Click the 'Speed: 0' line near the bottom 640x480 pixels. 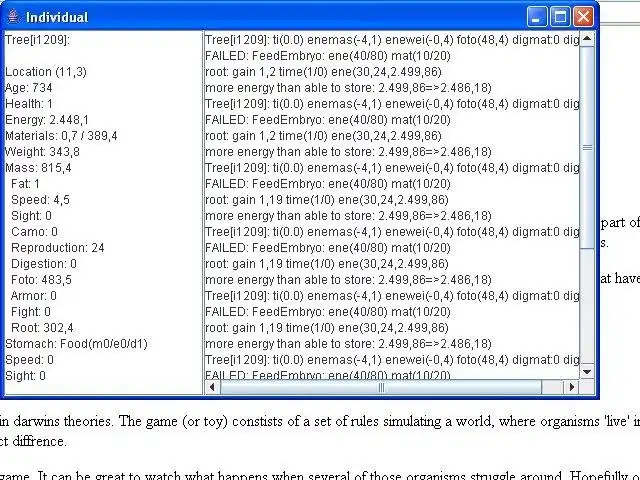(29, 360)
